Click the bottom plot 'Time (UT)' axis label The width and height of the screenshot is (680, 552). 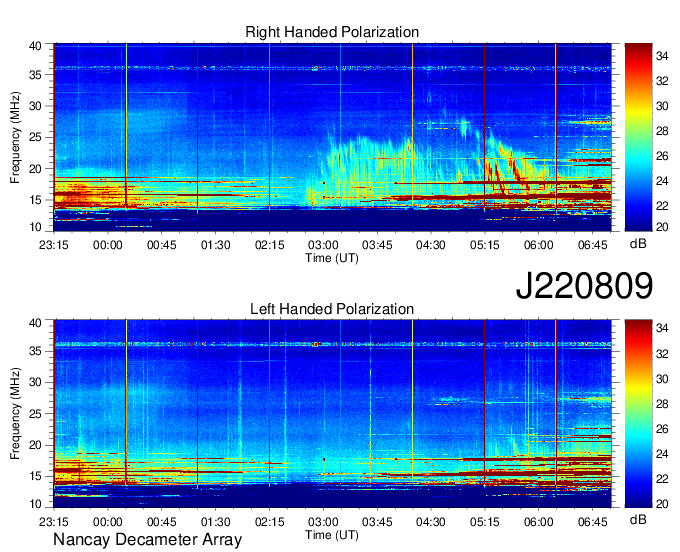click(x=332, y=535)
